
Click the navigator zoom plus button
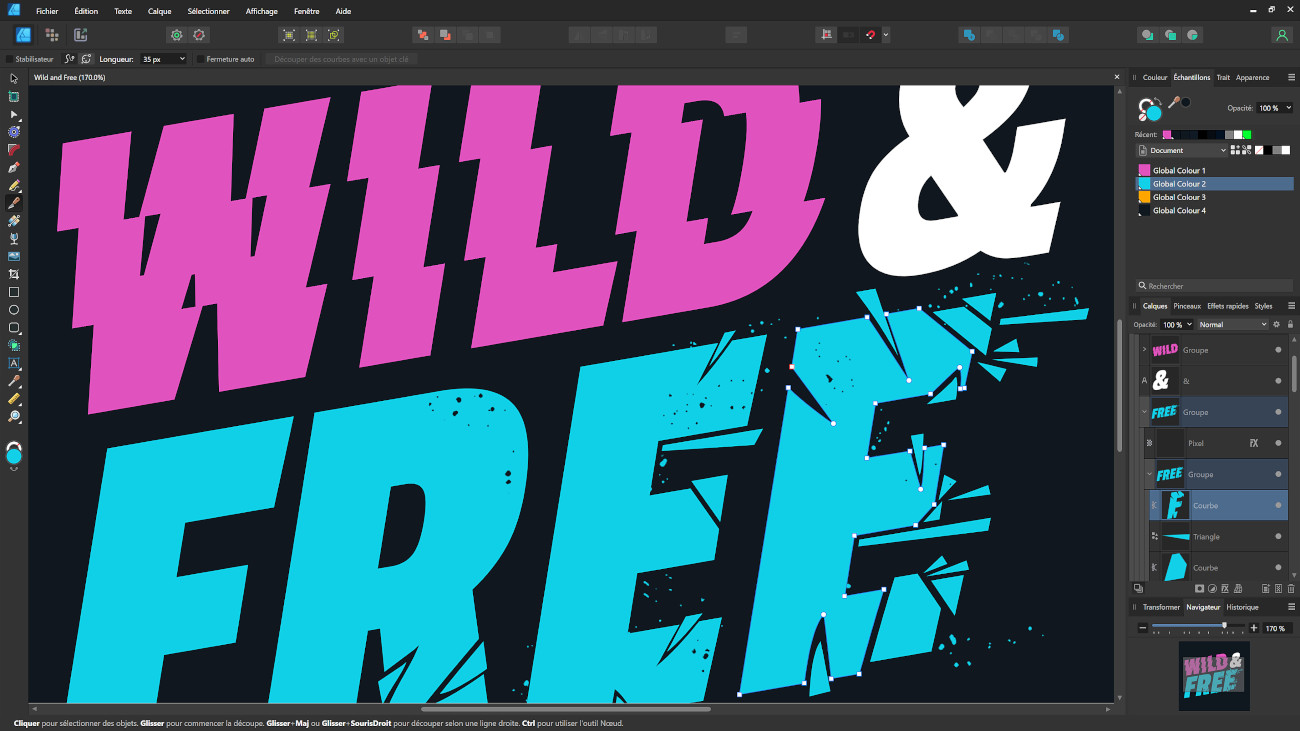[x=1254, y=628]
